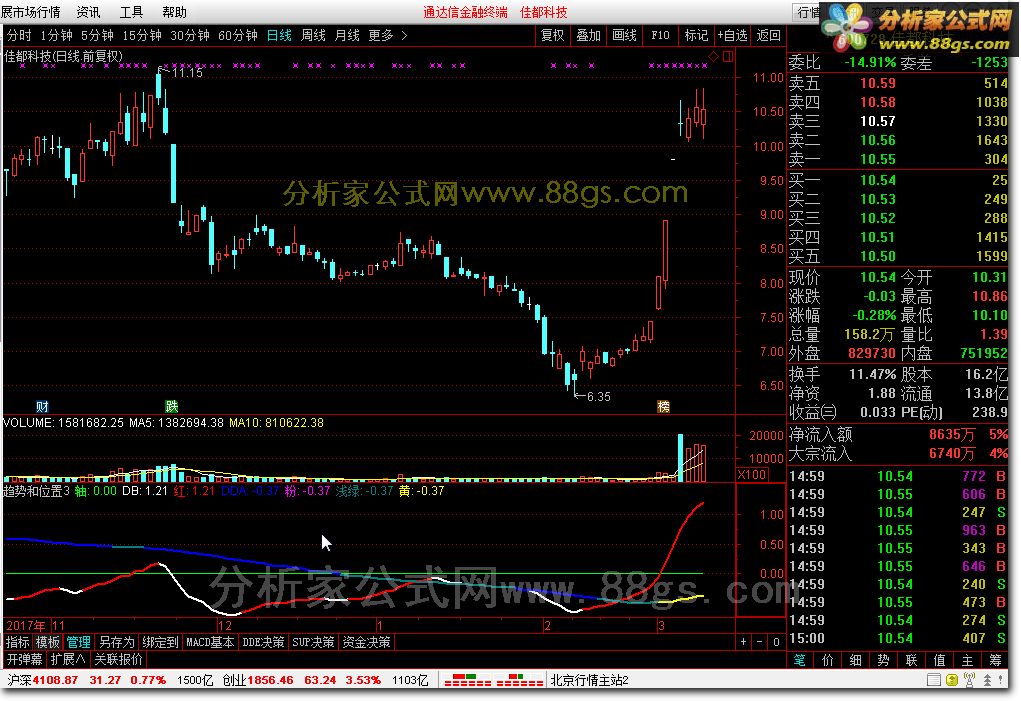This screenshot has width=1021, height=701.
Task: Click the double up-arrow icon in status bar
Action: 988,680
